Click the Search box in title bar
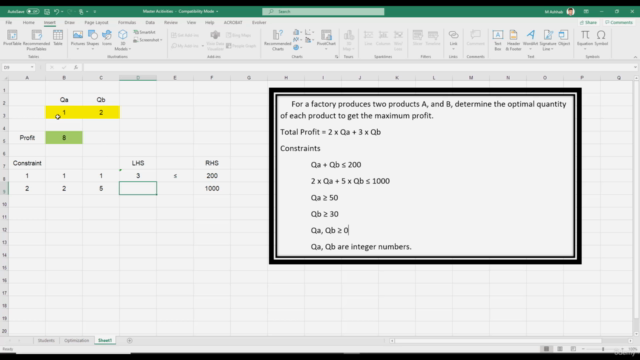This screenshot has height=360, width=640. (x=323, y=11)
